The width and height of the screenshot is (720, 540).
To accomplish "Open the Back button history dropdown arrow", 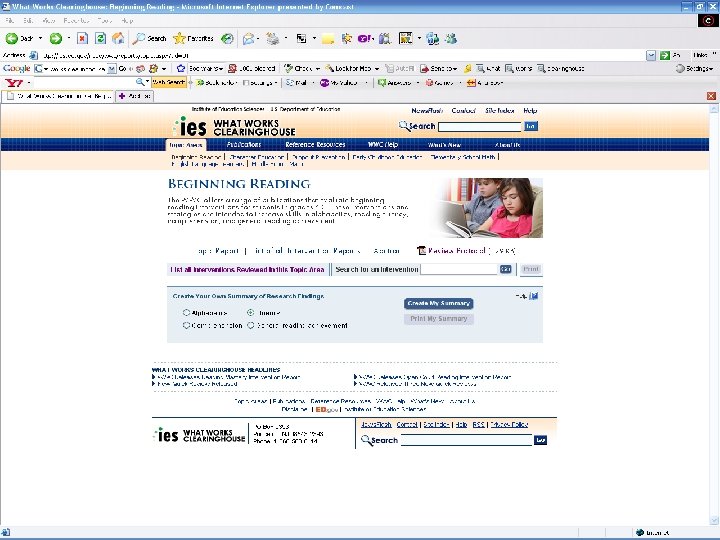I will [x=40, y=39].
